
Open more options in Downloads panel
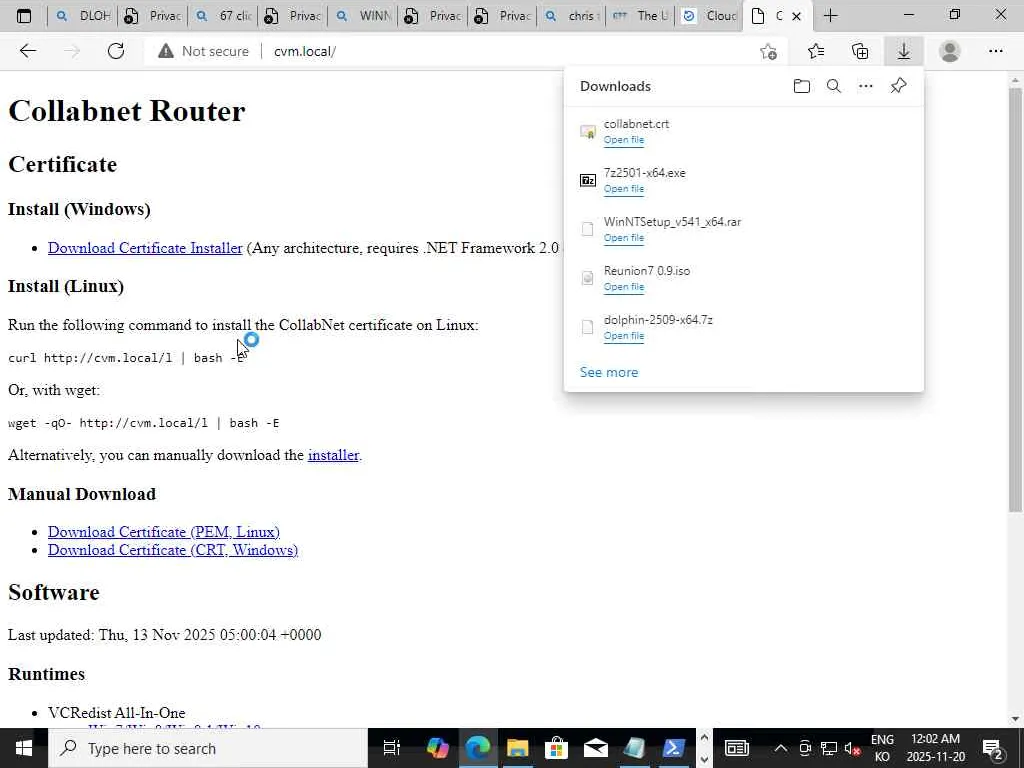pyautogui.click(x=866, y=86)
